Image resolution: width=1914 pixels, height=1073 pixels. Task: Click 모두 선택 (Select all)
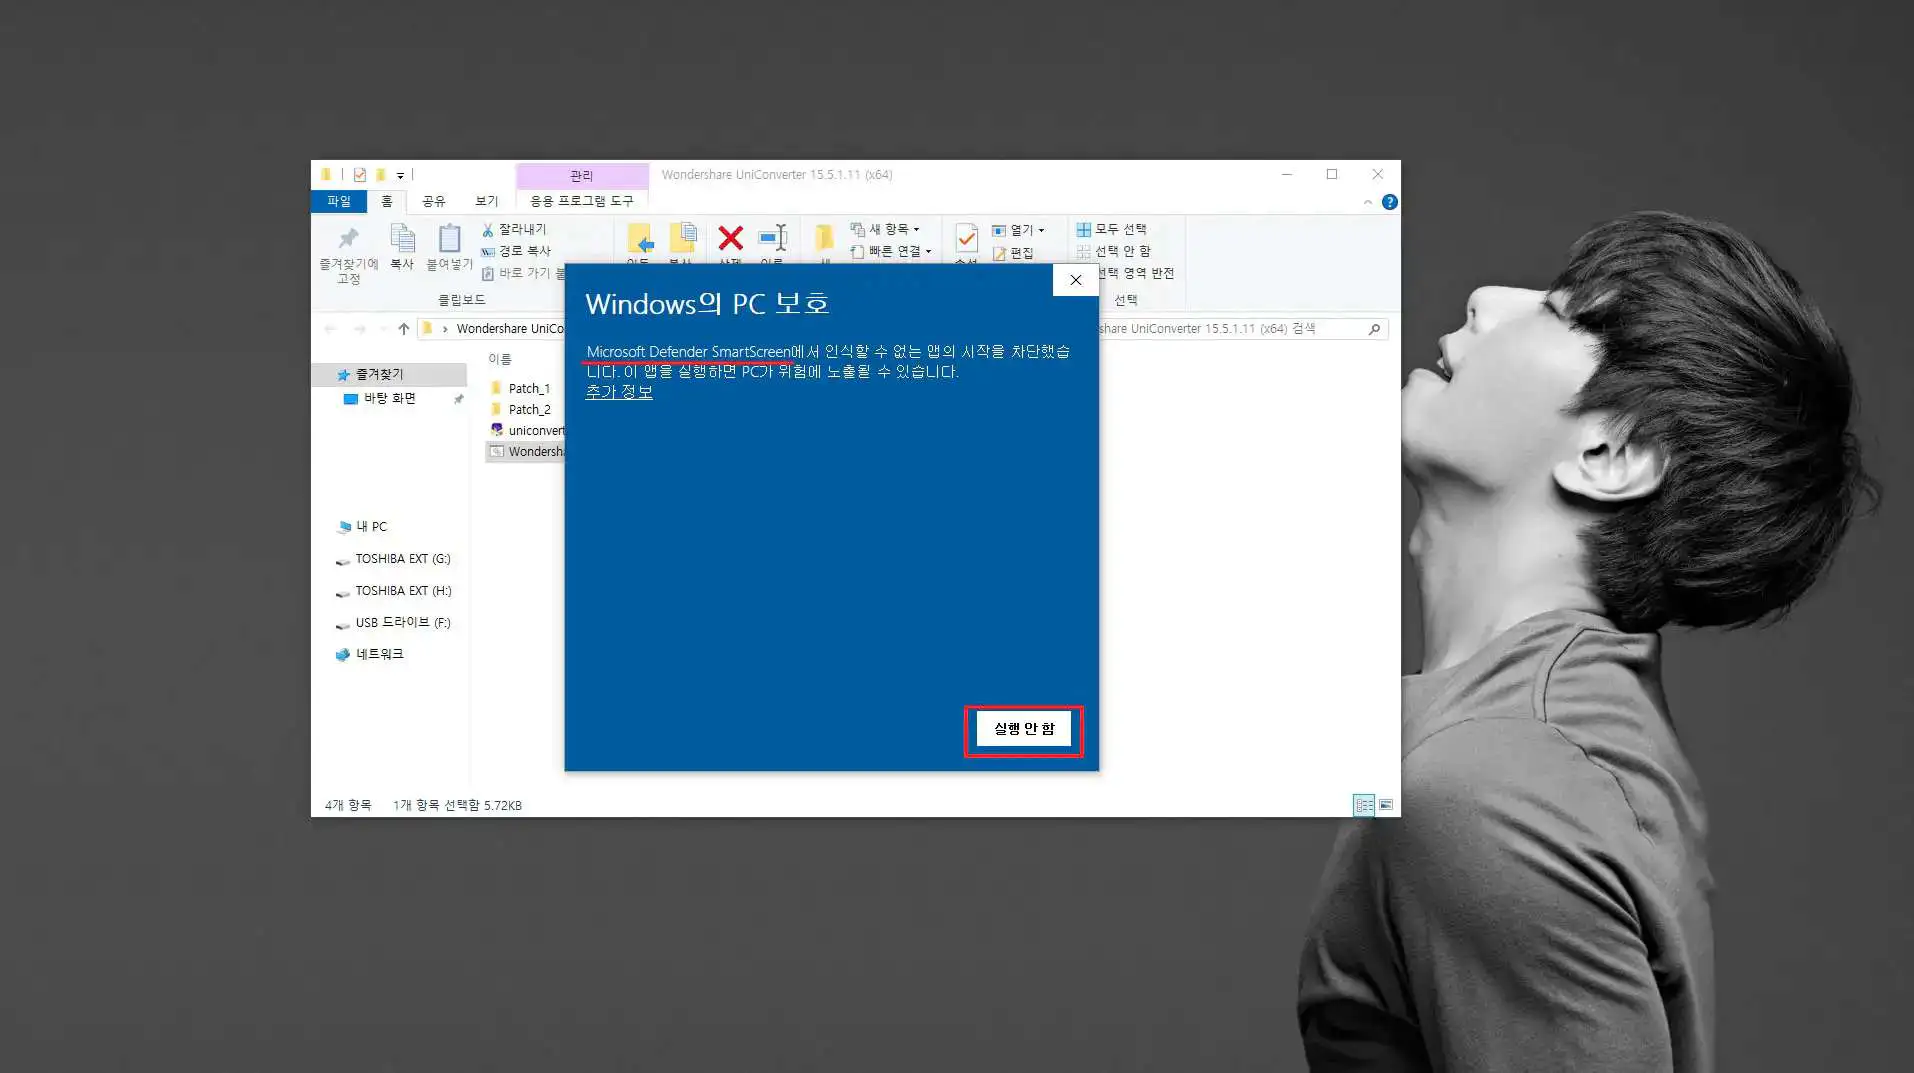1111,229
